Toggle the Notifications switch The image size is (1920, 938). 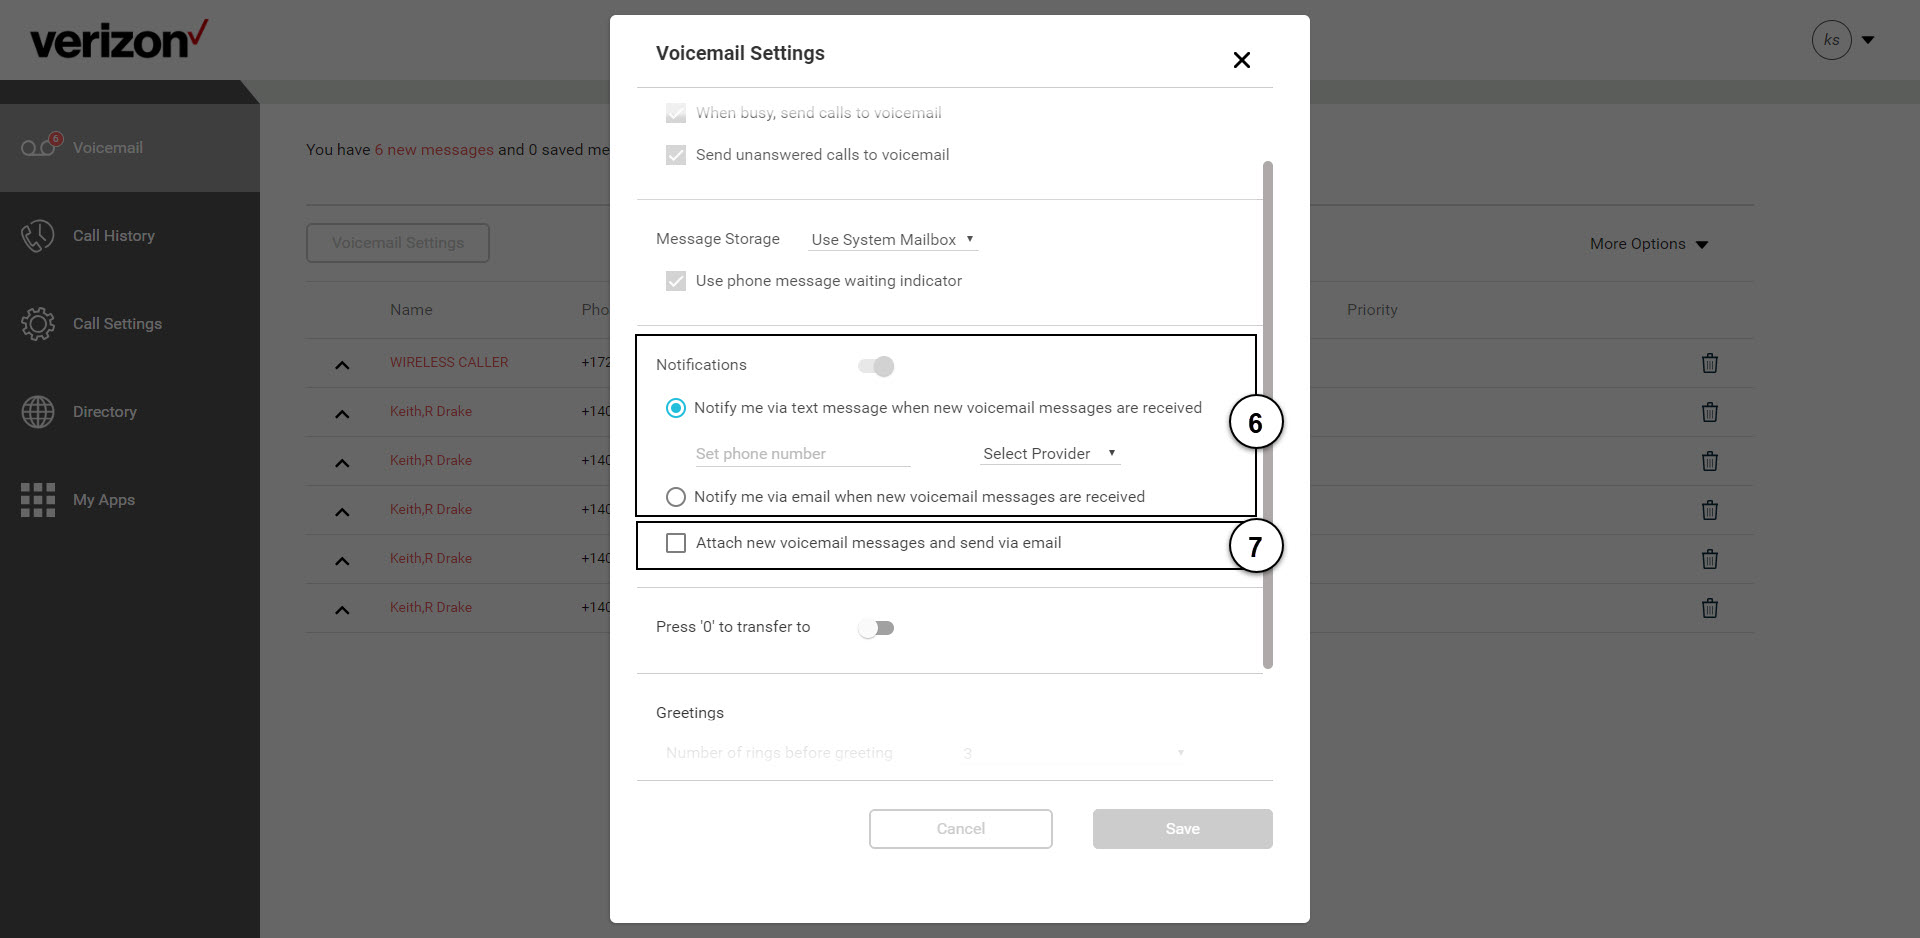click(876, 366)
